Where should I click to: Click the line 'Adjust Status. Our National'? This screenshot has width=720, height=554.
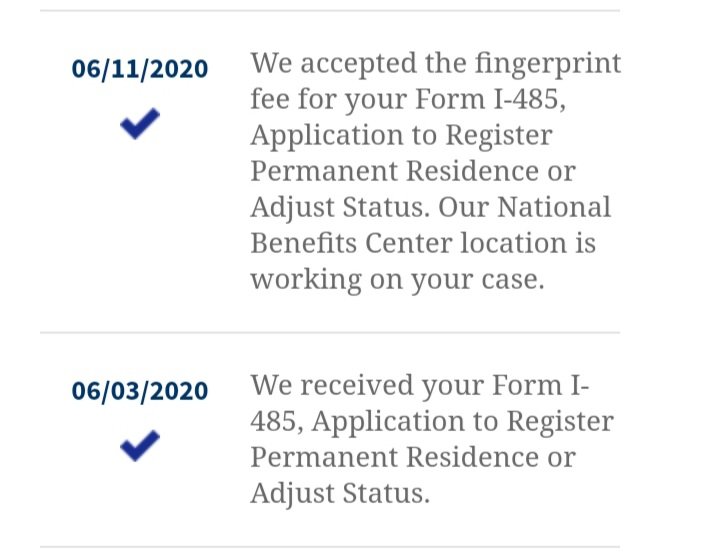[431, 208]
